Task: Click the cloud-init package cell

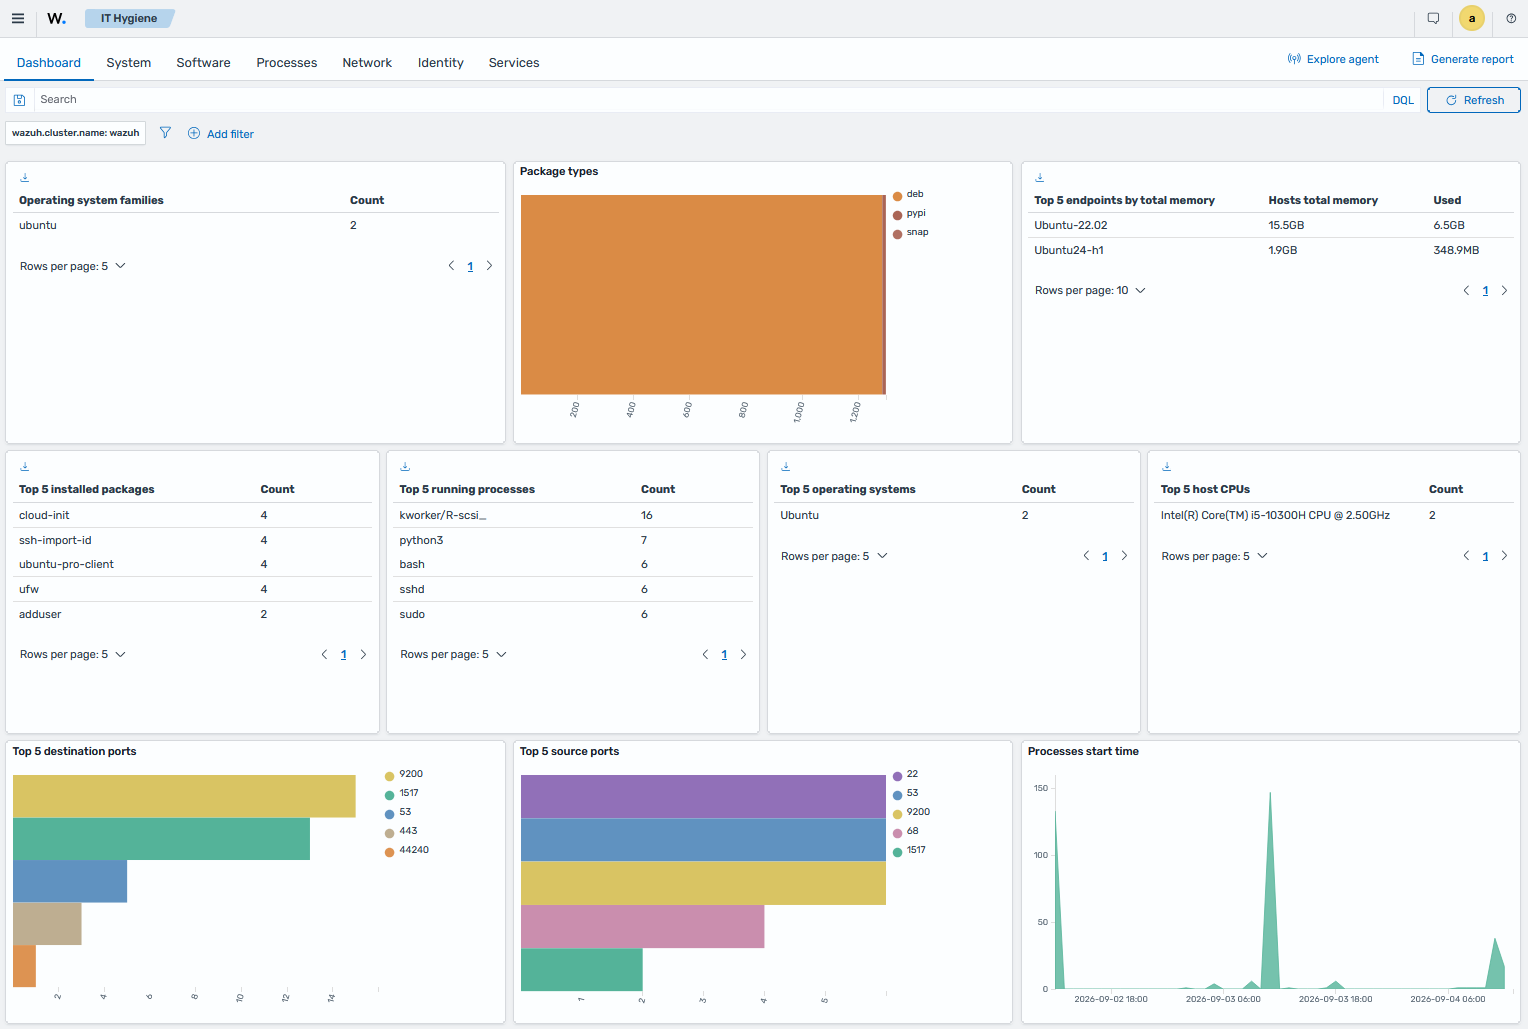Action: click(44, 515)
